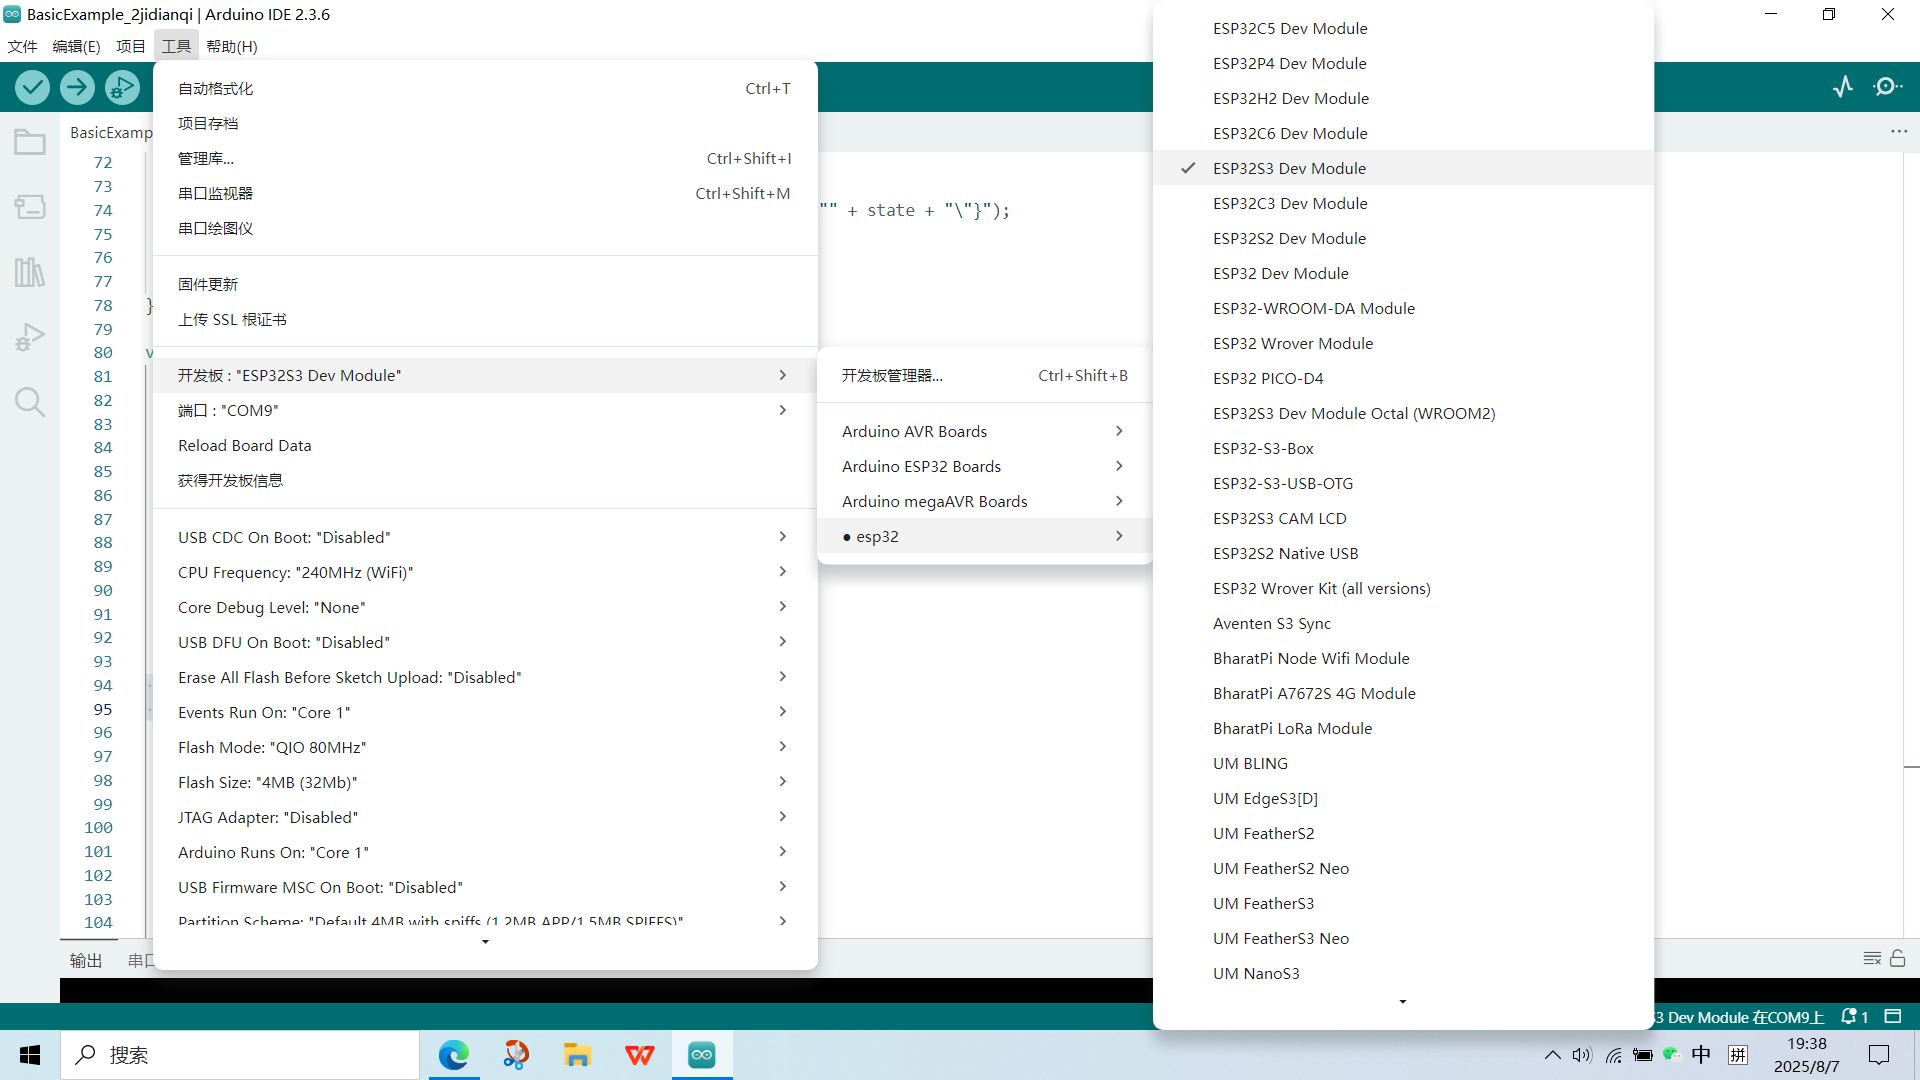
Task: Switch to the 输出 panel tab
Action: coord(86,960)
